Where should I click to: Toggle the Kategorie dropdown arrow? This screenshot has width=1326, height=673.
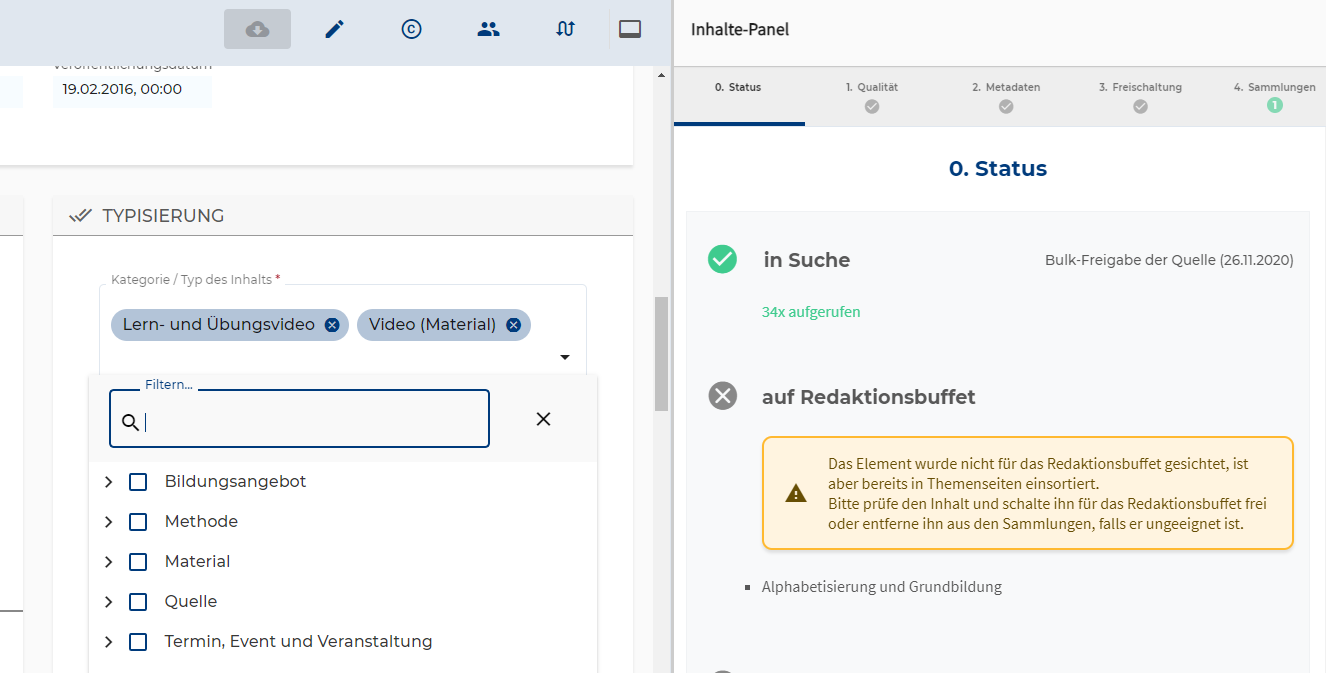tap(565, 357)
